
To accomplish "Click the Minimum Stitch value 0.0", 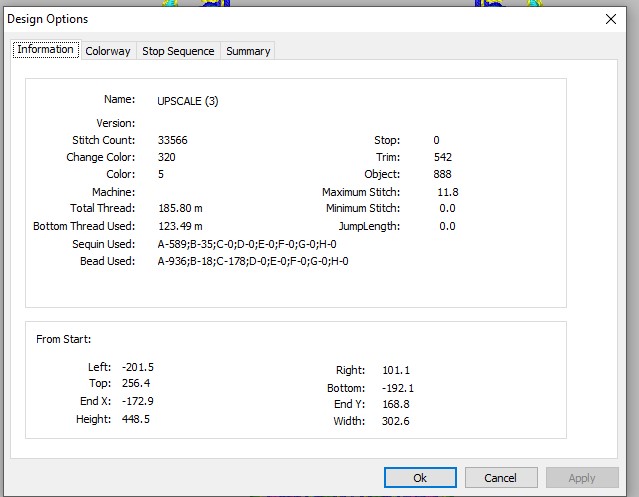I will (x=447, y=208).
